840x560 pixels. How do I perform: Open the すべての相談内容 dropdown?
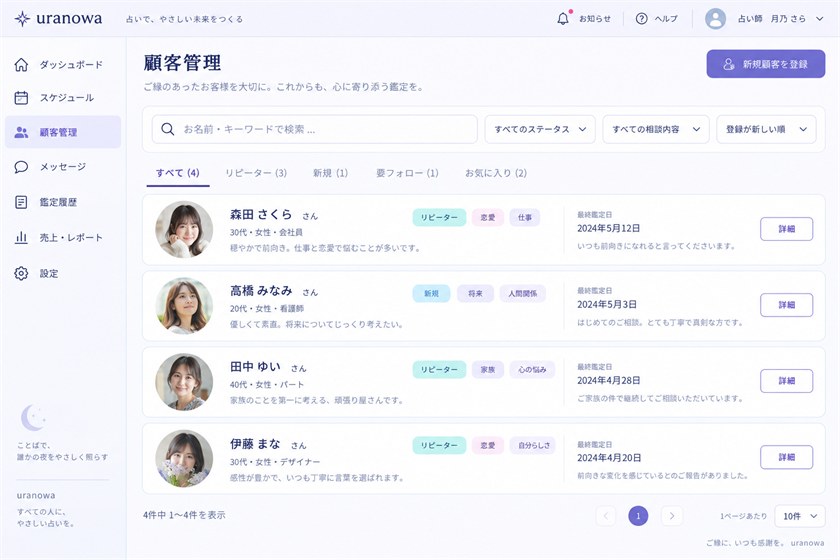[x=656, y=129]
